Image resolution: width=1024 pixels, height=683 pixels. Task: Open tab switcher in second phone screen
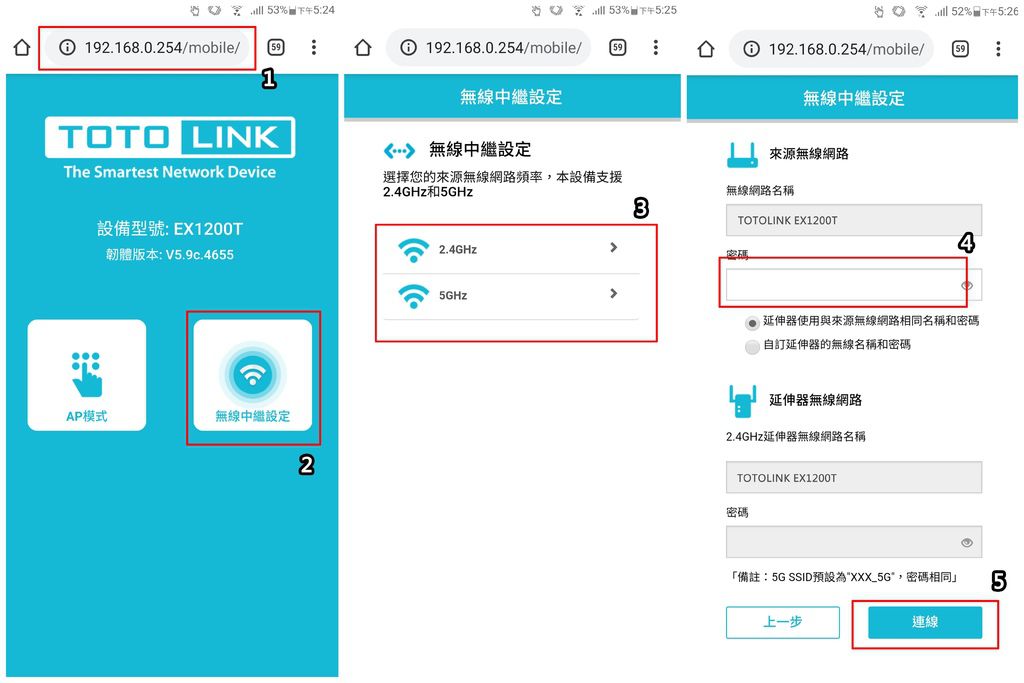618,48
